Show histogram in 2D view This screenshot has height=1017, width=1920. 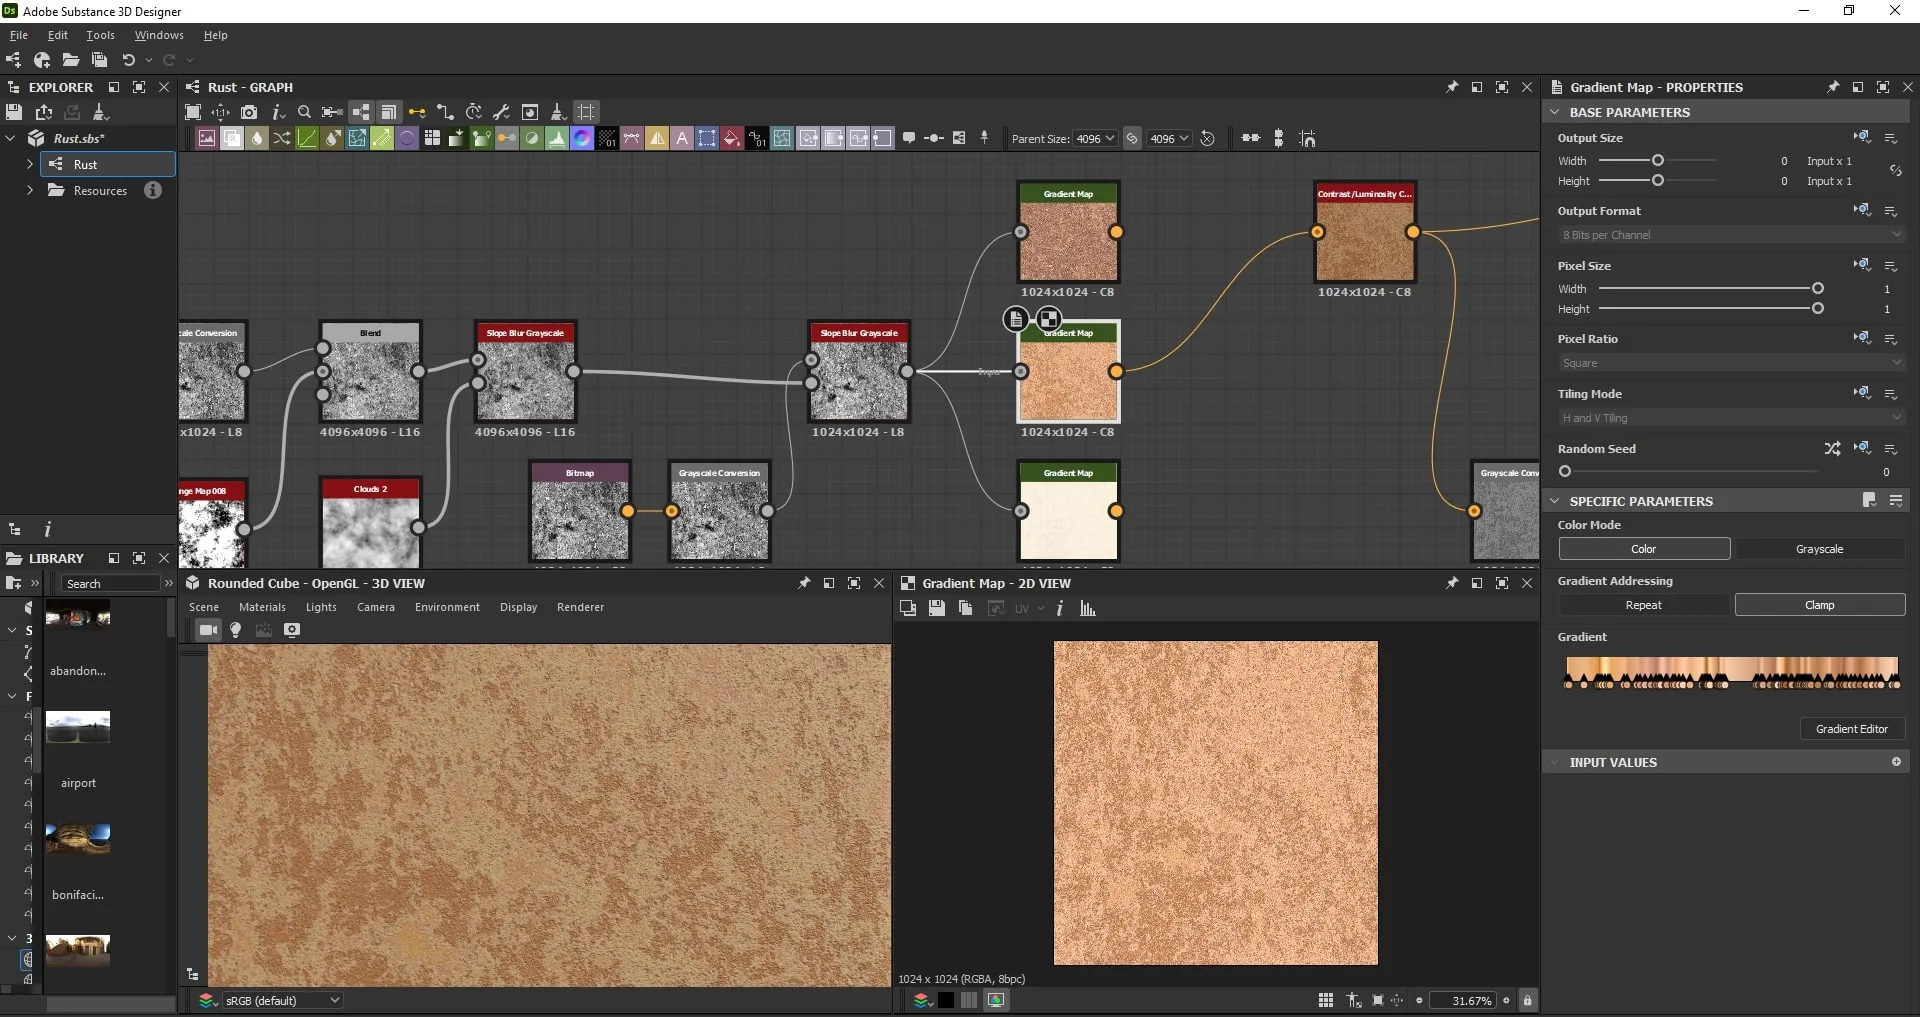point(1088,608)
